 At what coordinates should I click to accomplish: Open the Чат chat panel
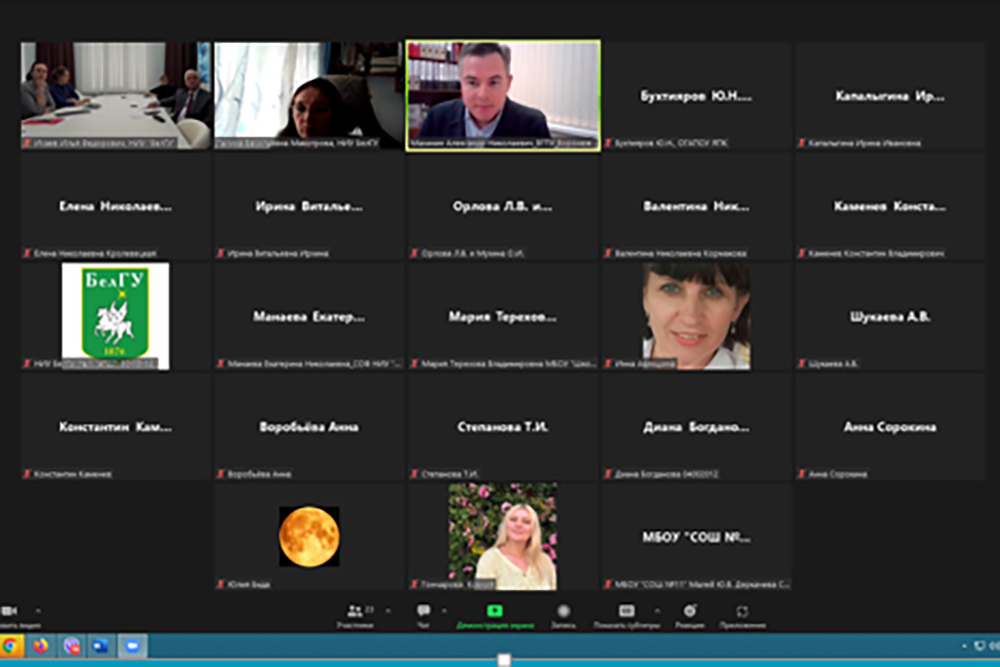point(423,612)
